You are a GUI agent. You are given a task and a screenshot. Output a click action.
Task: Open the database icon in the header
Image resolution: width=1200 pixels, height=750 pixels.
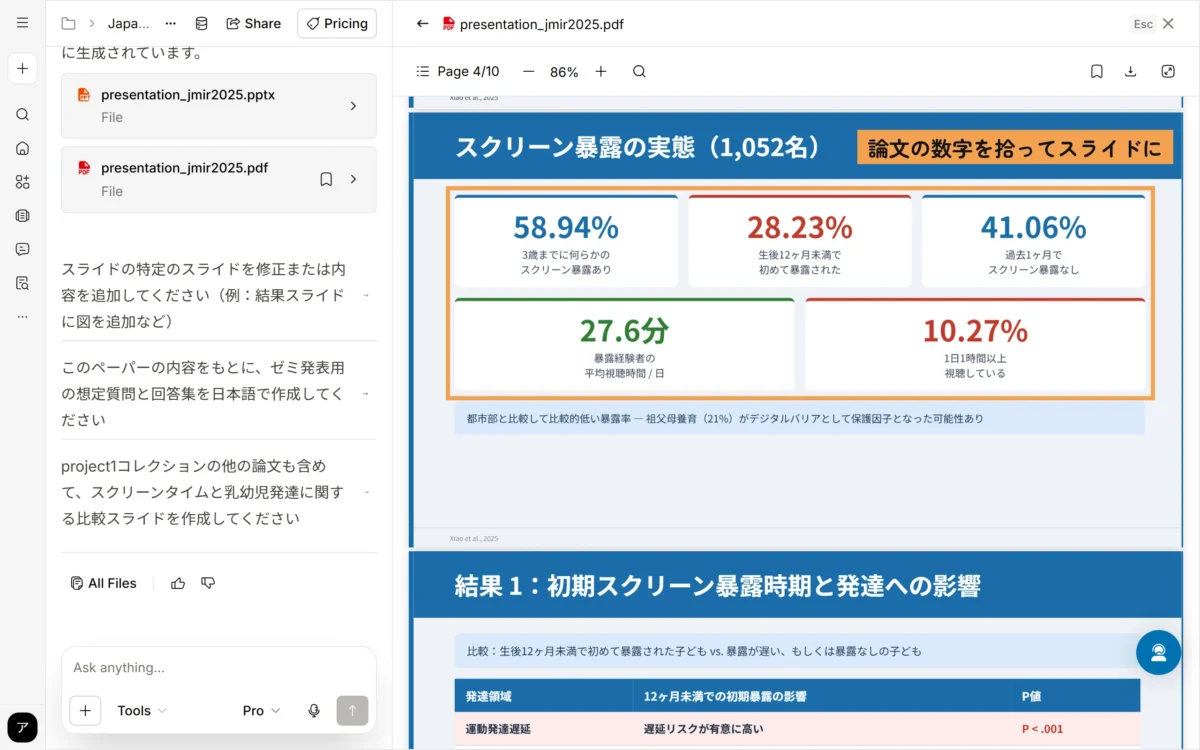201,23
